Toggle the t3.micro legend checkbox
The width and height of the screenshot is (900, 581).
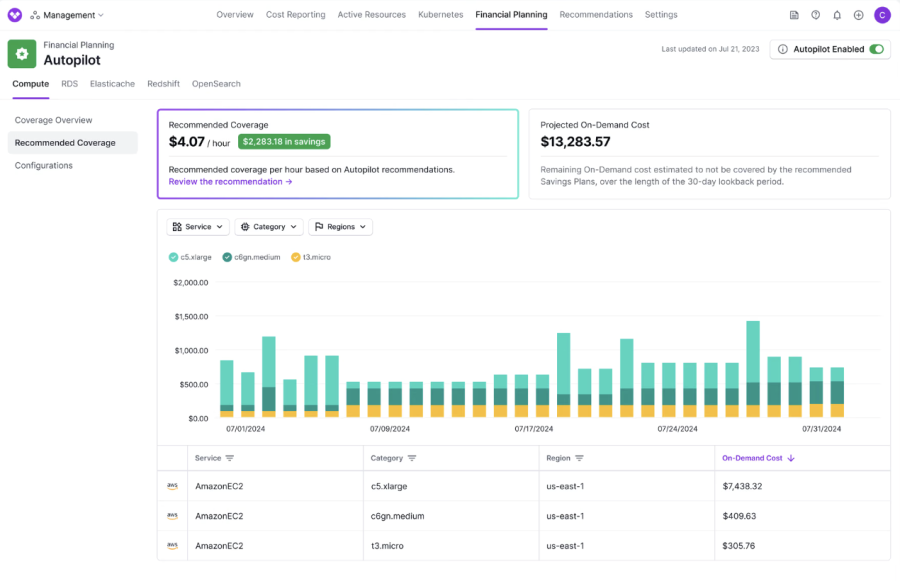point(296,257)
